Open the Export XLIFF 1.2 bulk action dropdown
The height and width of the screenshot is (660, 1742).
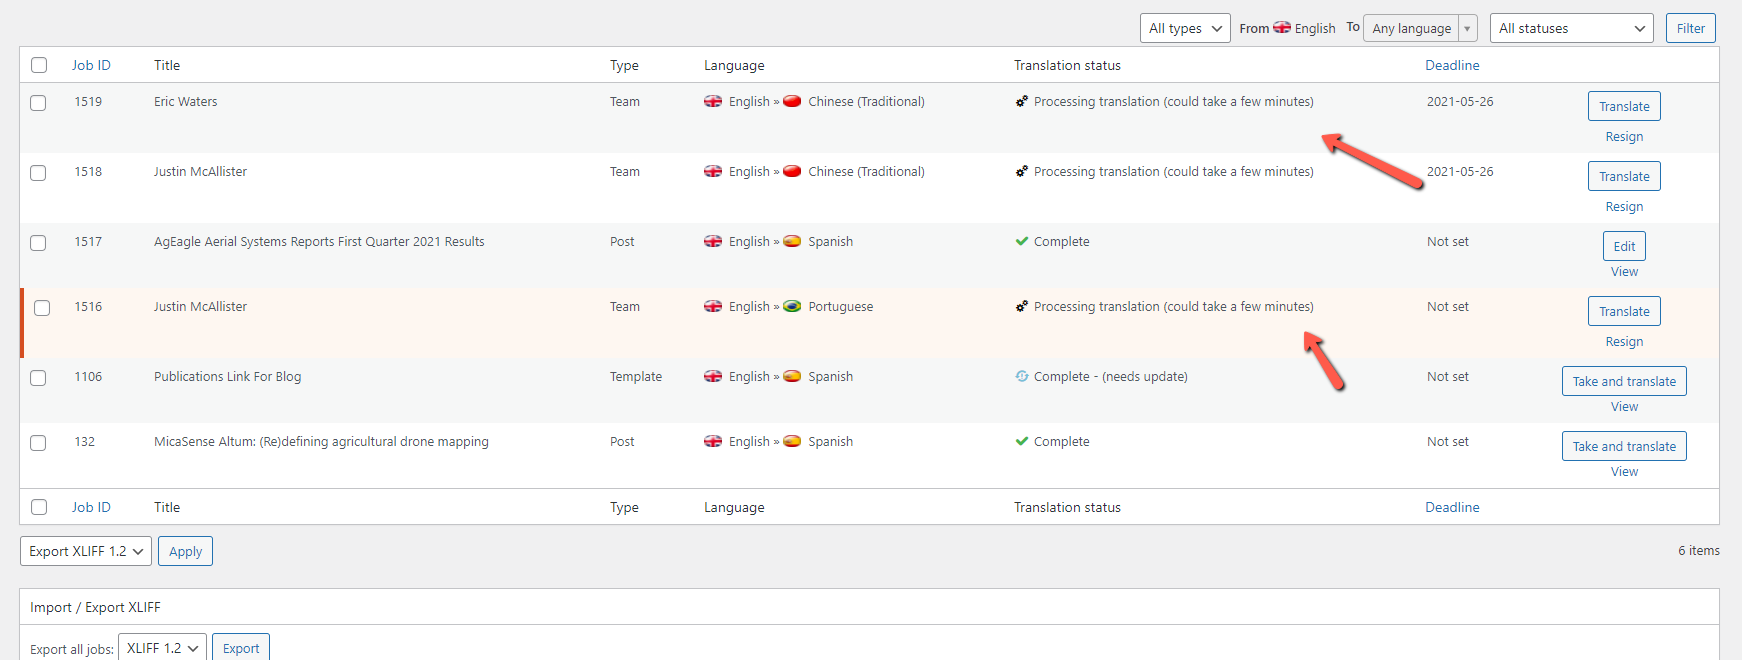coord(86,551)
